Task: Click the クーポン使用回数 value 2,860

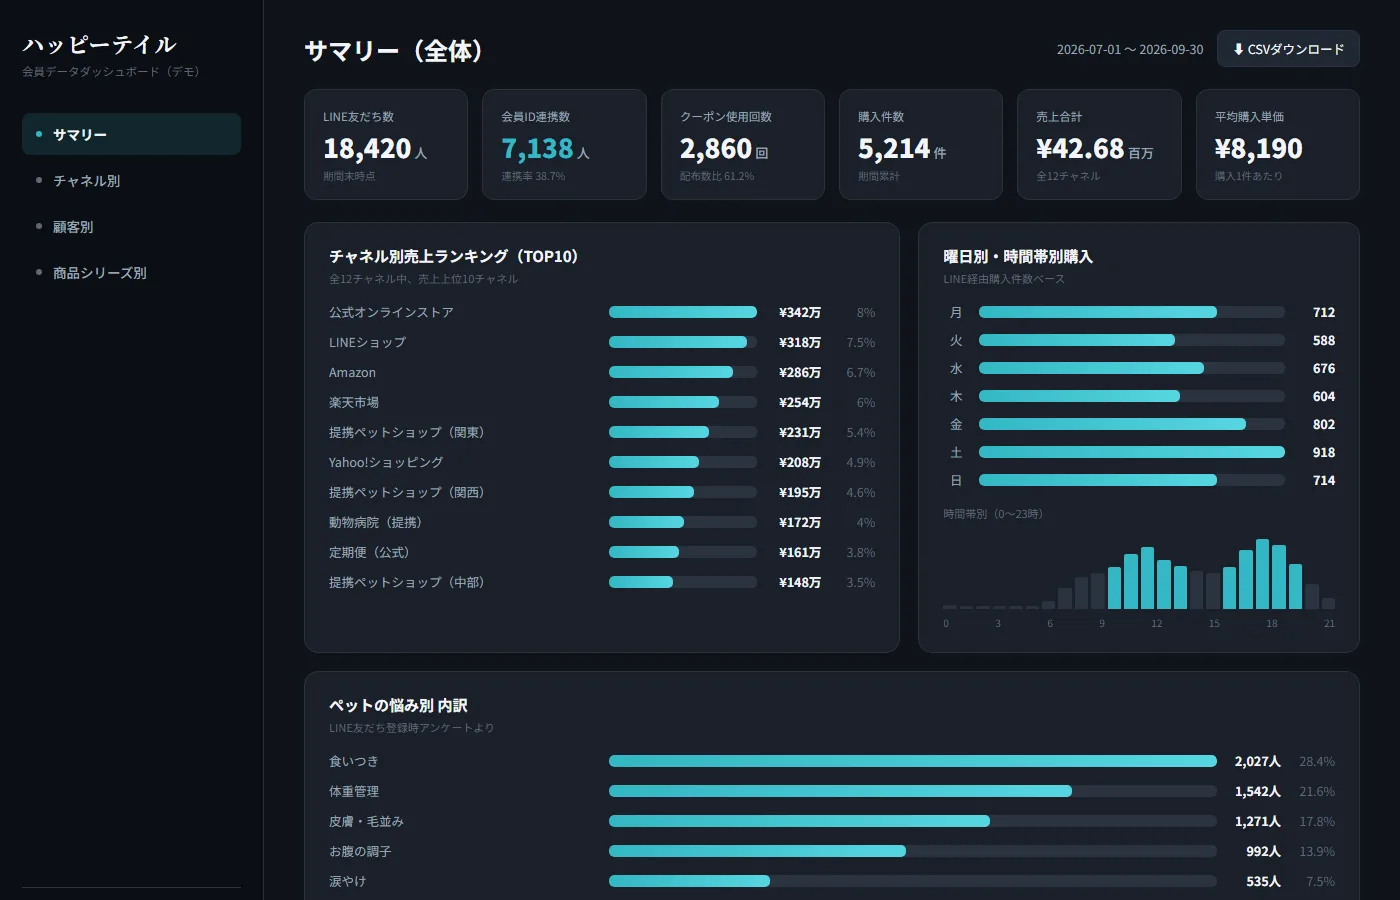Action: click(716, 149)
